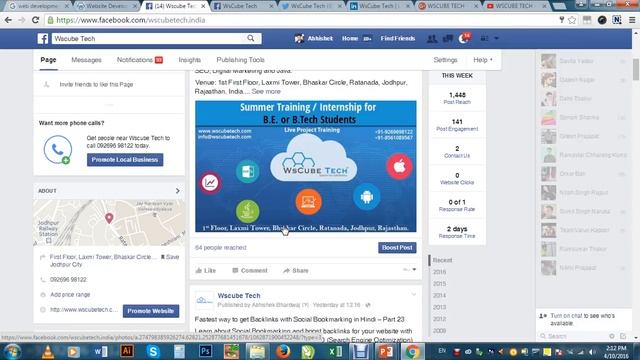The height and width of the screenshot is (360, 640).
Task: Open account menu dropdown arrow in blue bar
Action: (x=496, y=38)
